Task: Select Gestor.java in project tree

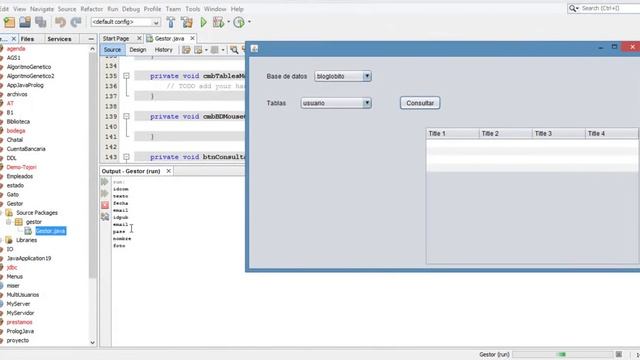Action: tap(51, 231)
